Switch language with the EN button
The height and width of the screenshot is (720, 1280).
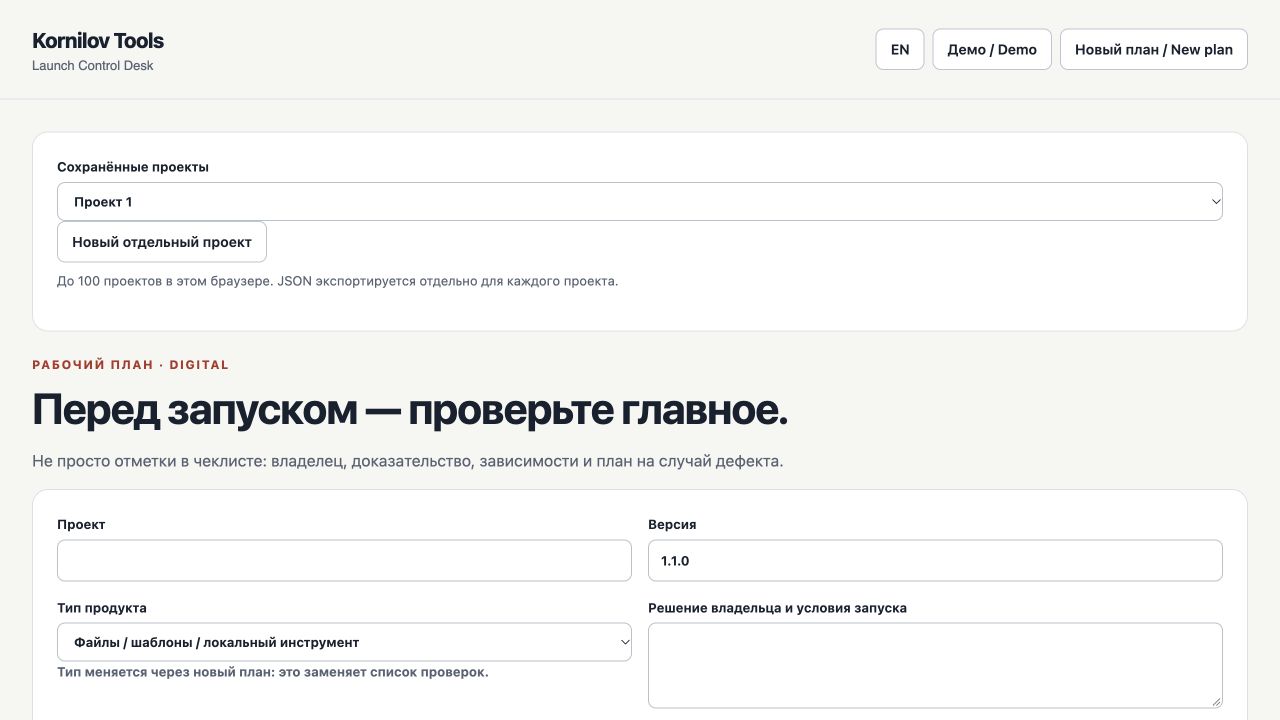coord(900,49)
